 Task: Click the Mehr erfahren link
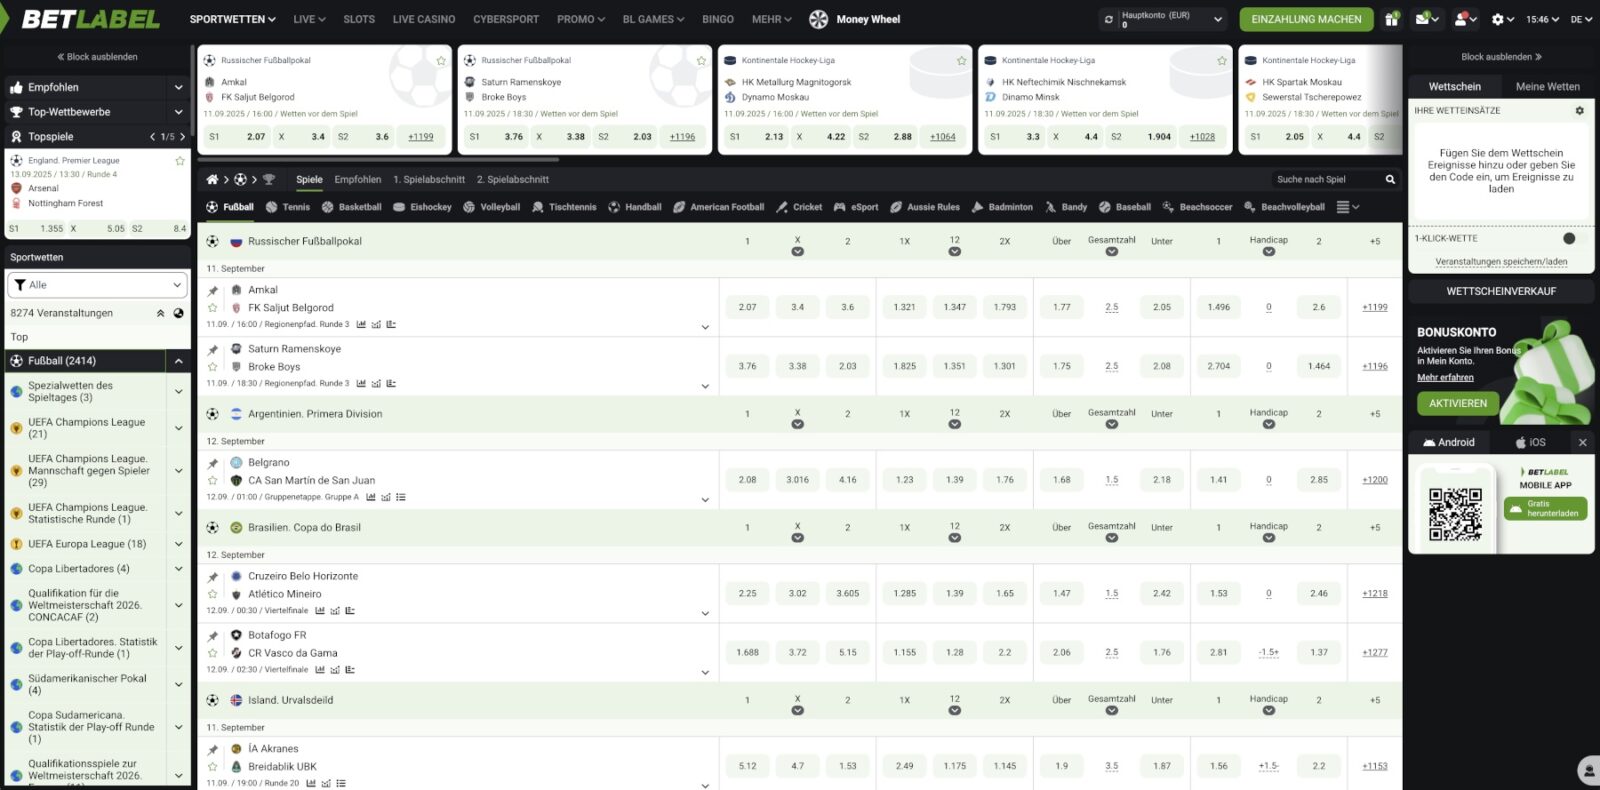[1445, 377]
